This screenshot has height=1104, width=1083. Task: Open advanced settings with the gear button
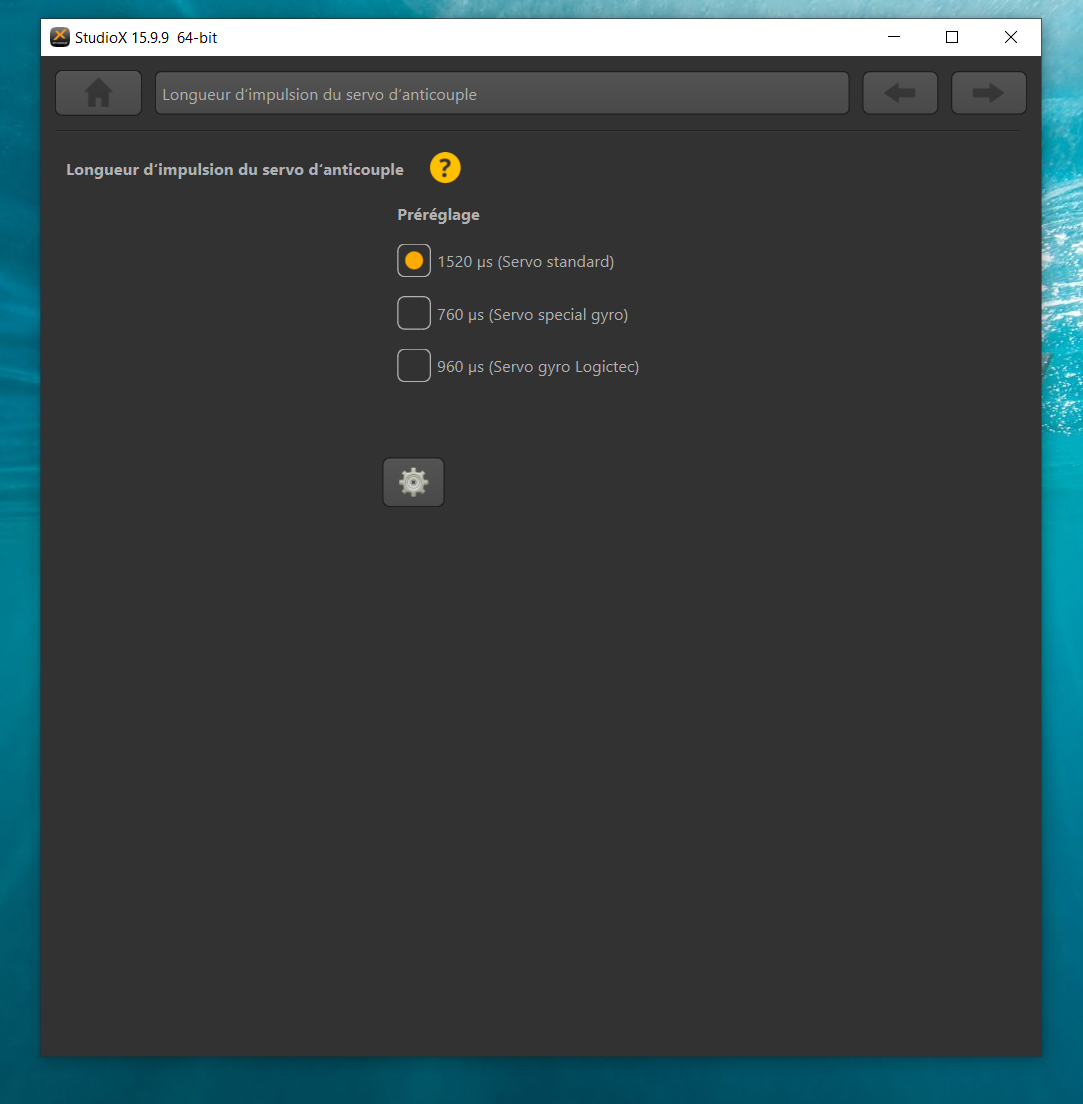click(x=413, y=482)
